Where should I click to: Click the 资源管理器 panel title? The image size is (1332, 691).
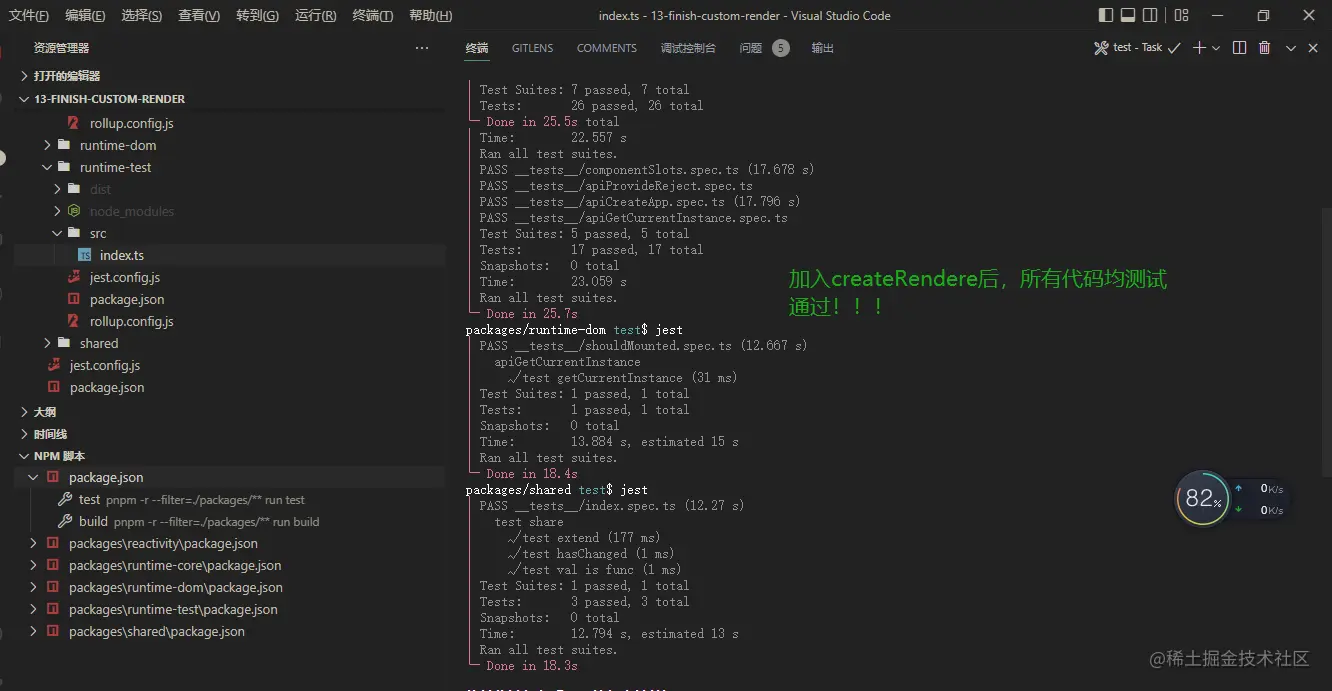click(61, 48)
